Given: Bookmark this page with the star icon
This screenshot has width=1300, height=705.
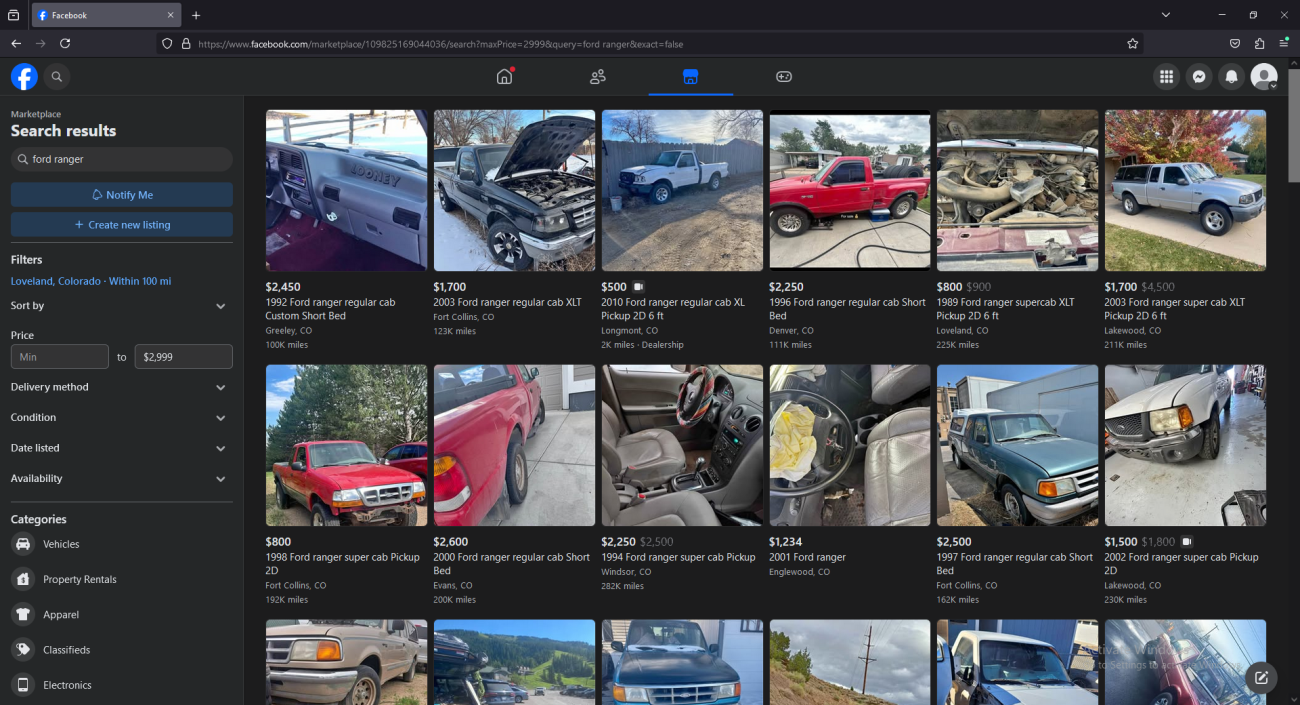Looking at the screenshot, I should (x=1132, y=44).
